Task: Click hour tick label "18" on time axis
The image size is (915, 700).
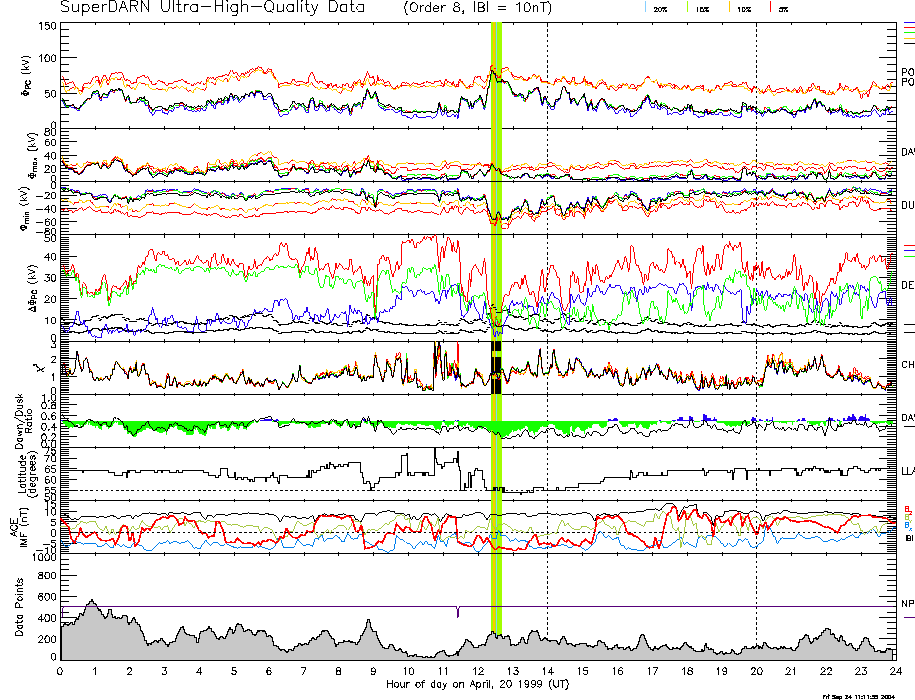Action: [687, 671]
